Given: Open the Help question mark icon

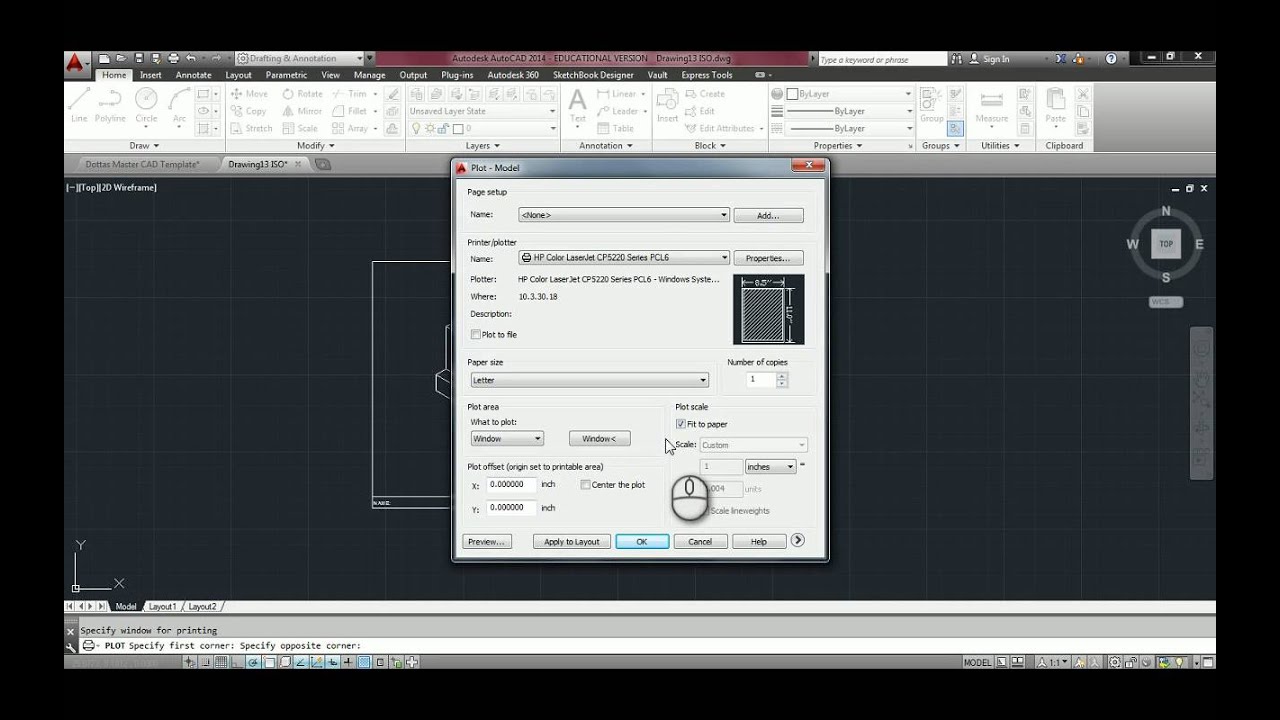Looking at the screenshot, I should (x=1110, y=59).
